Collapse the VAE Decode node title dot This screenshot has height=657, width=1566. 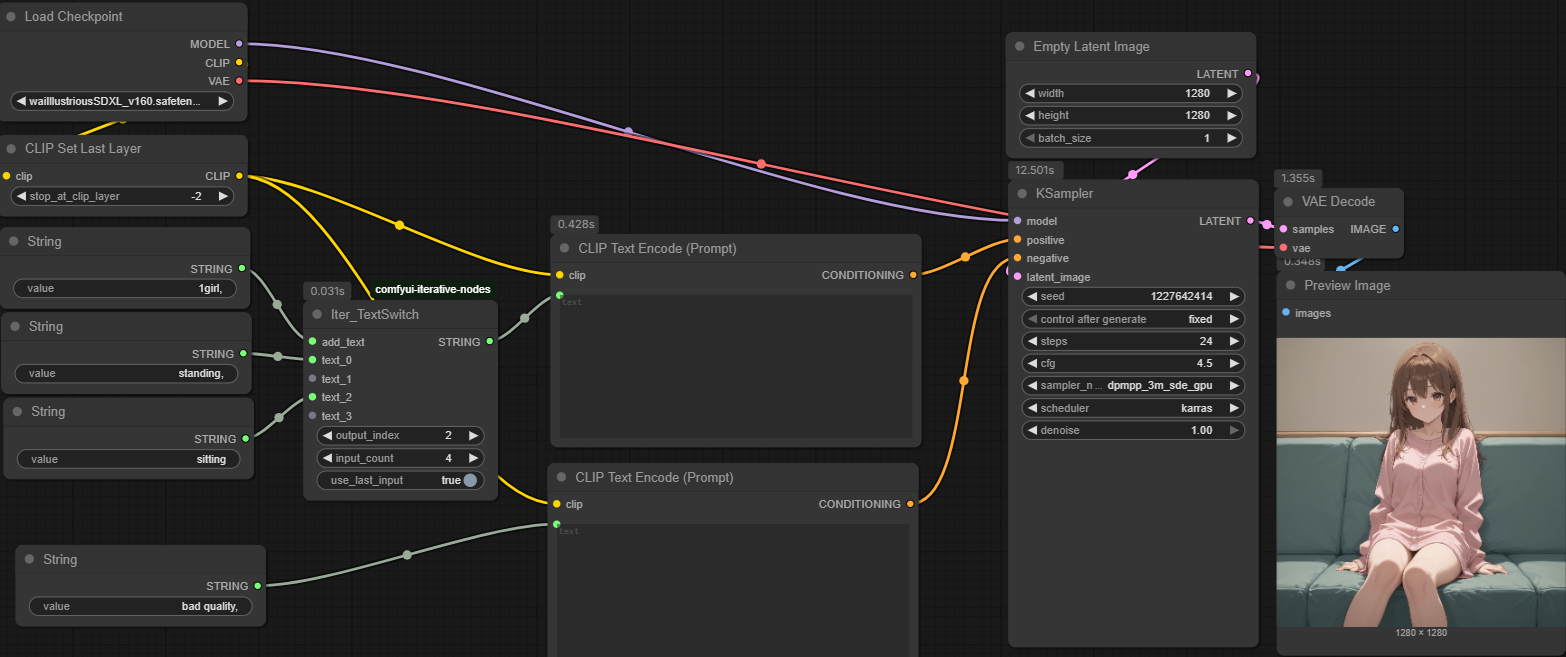[x=1288, y=201]
